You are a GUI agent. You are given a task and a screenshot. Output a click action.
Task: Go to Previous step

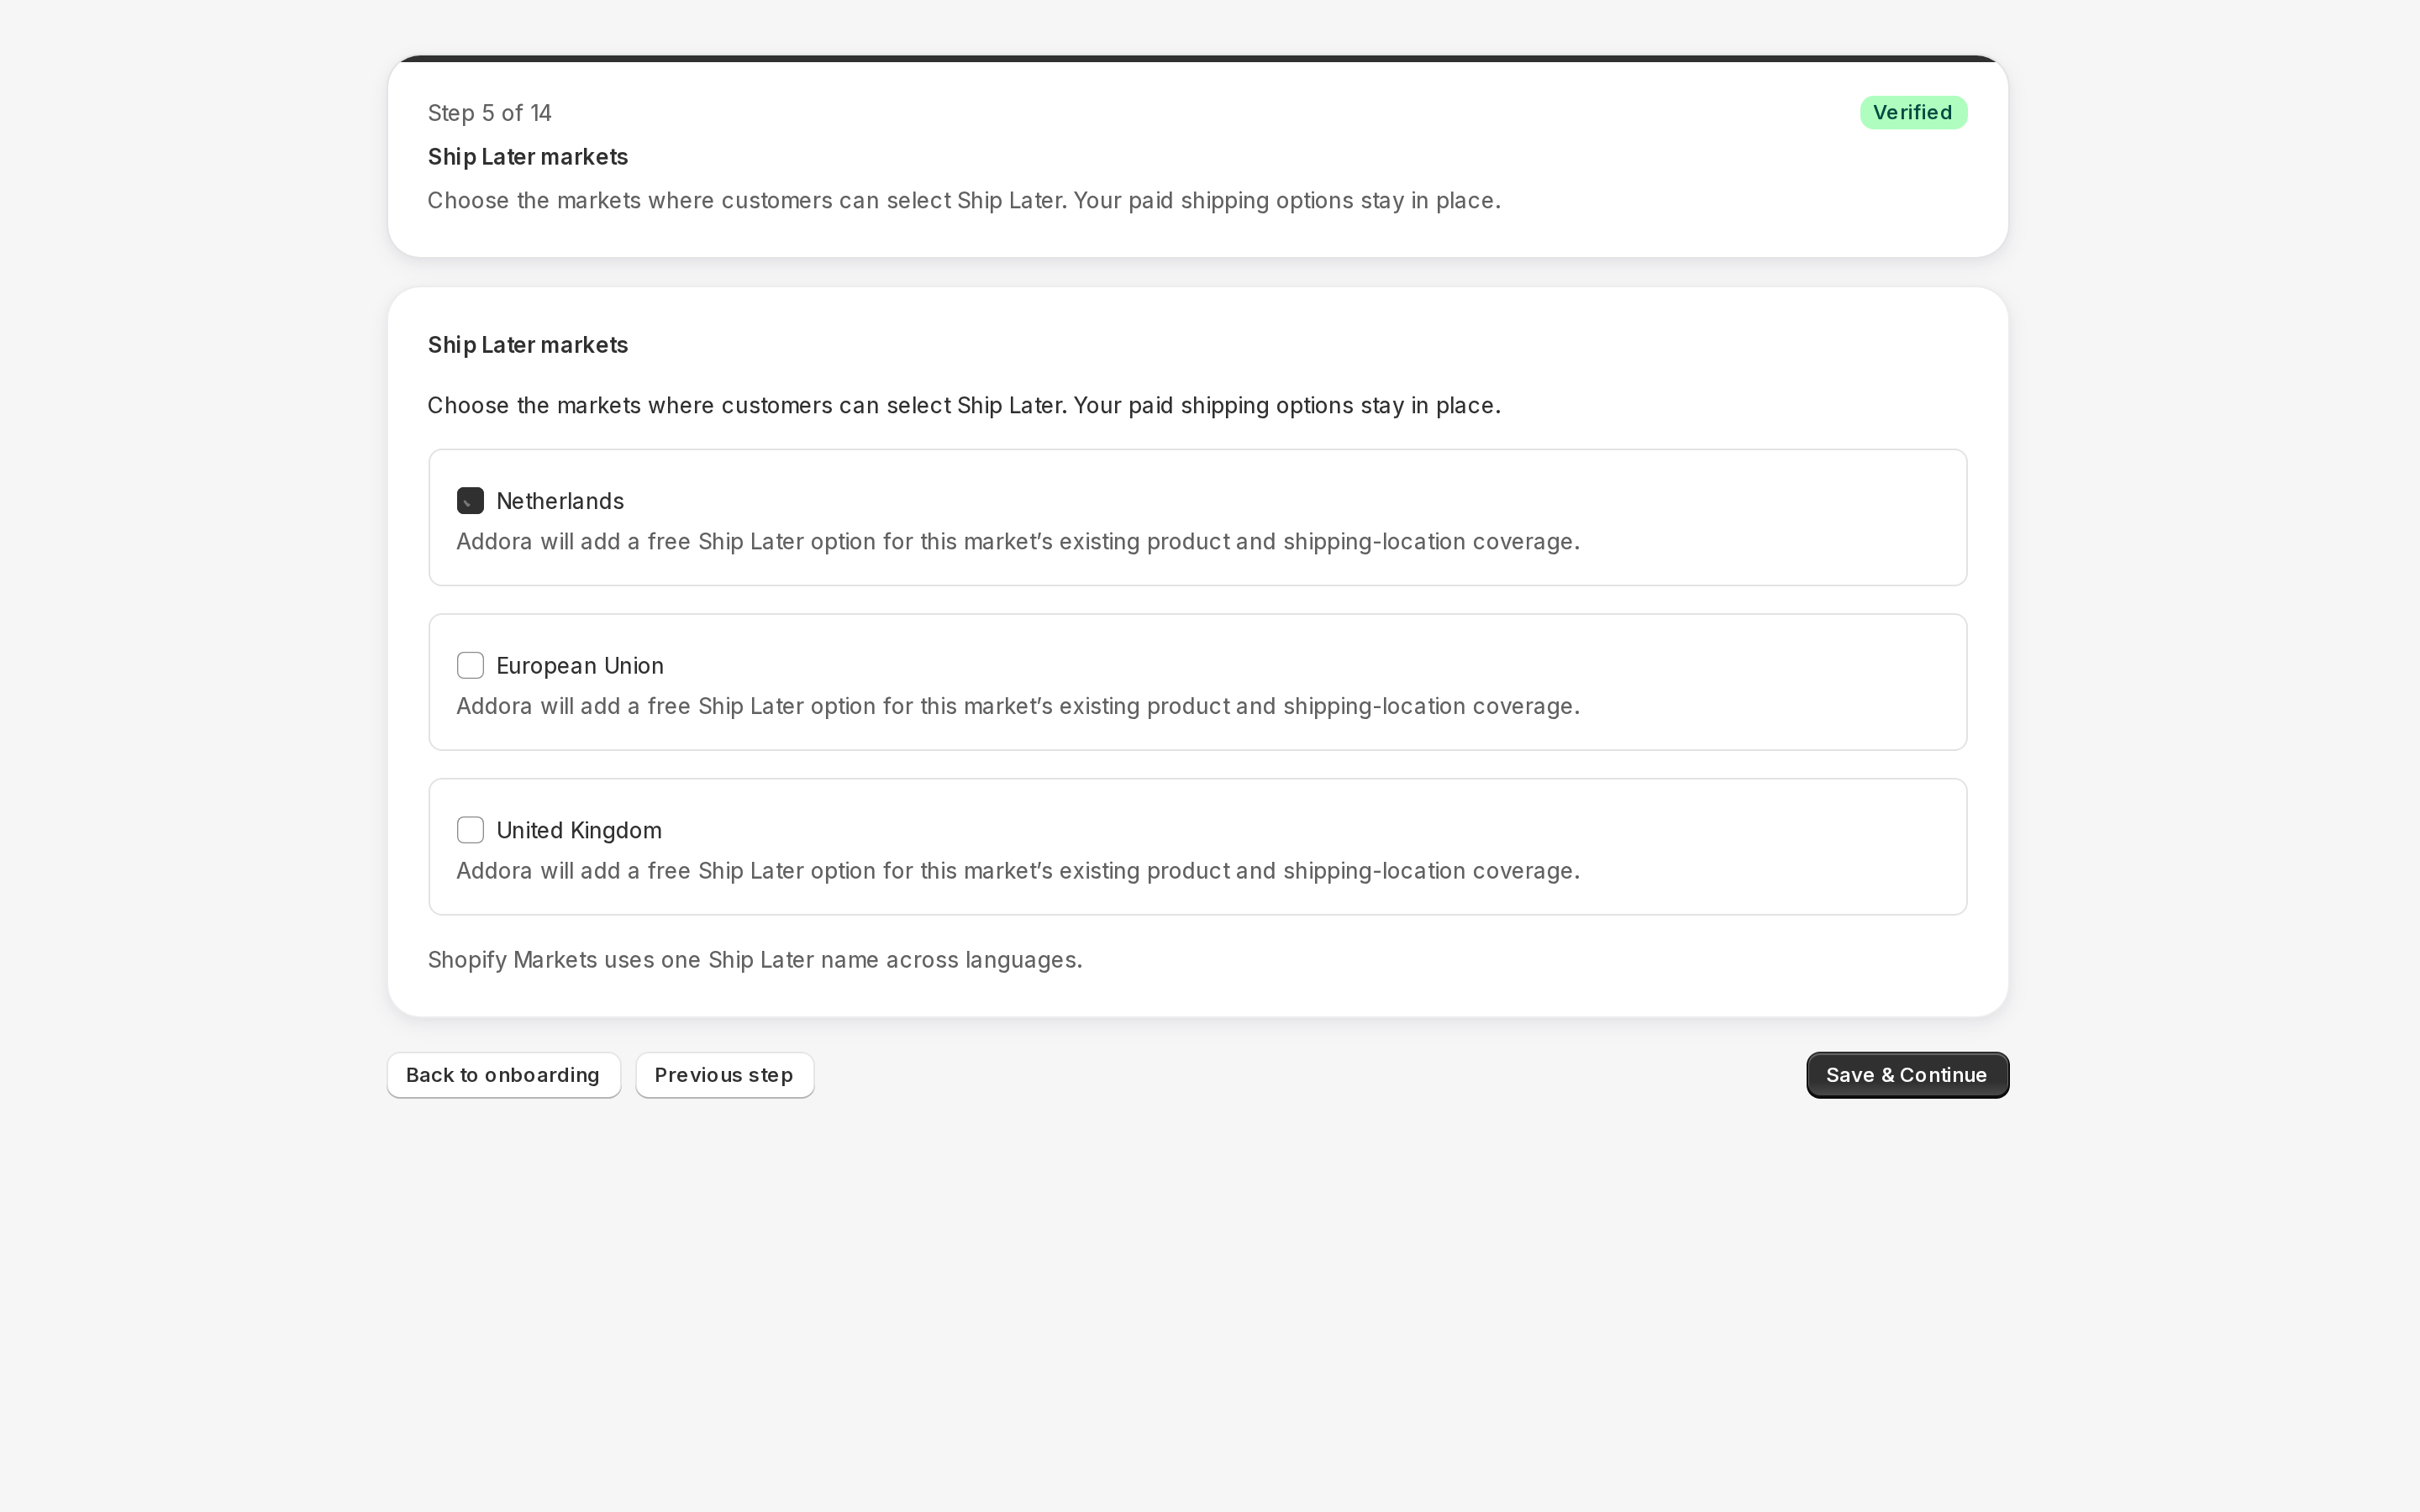(724, 1075)
